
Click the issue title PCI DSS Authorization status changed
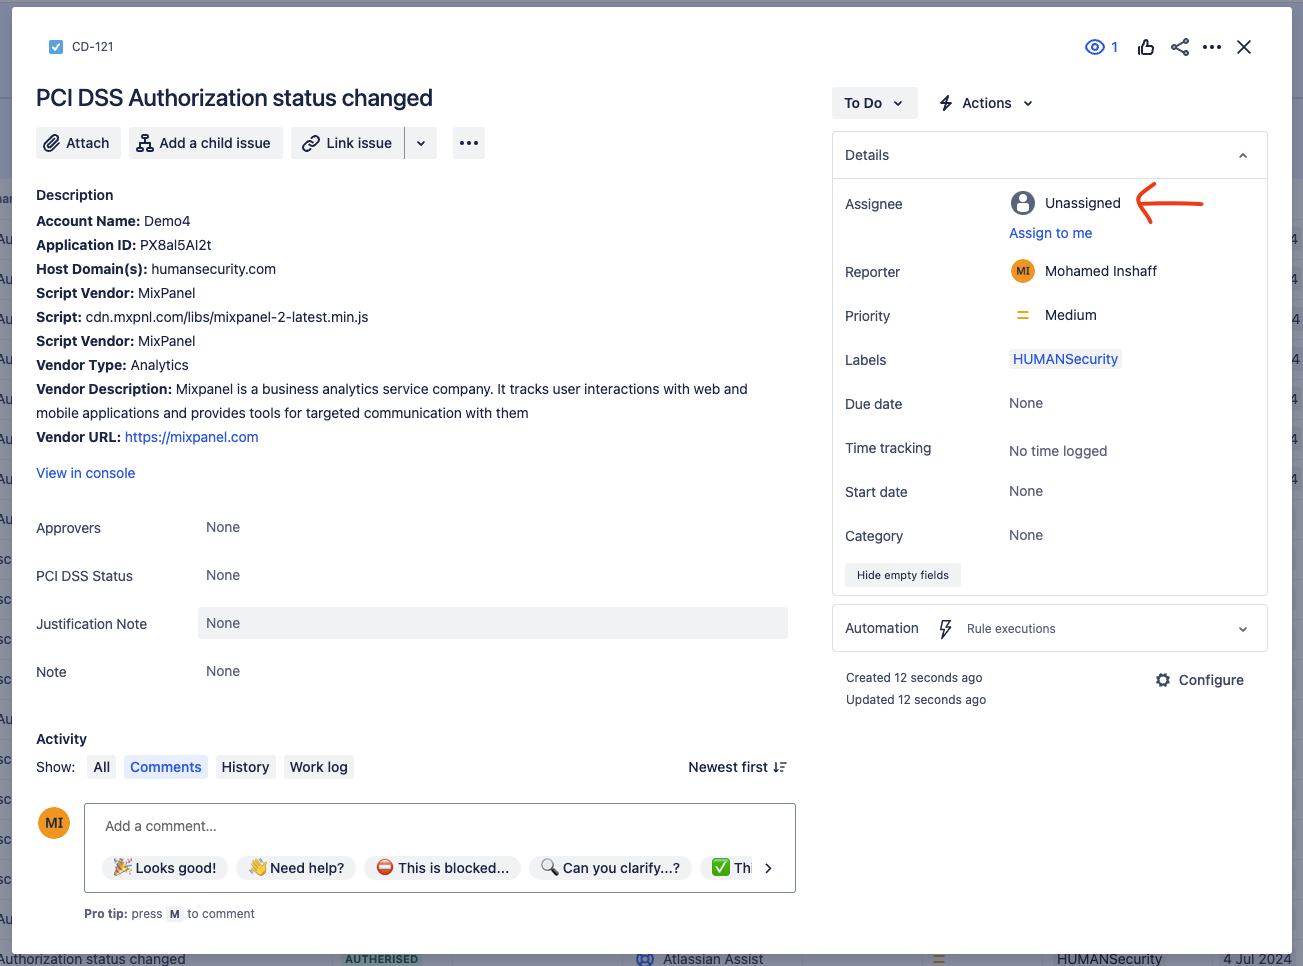[234, 98]
